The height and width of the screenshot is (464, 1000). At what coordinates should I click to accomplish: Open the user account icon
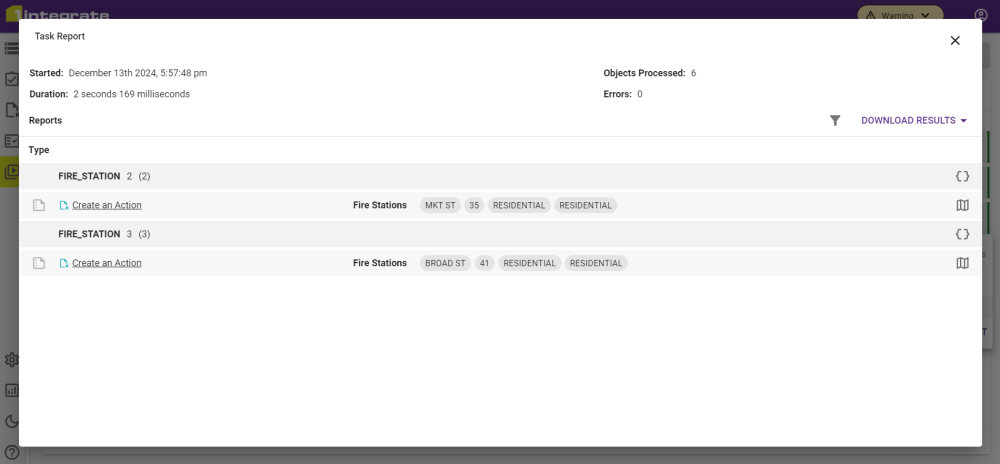(x=981, y=15)
